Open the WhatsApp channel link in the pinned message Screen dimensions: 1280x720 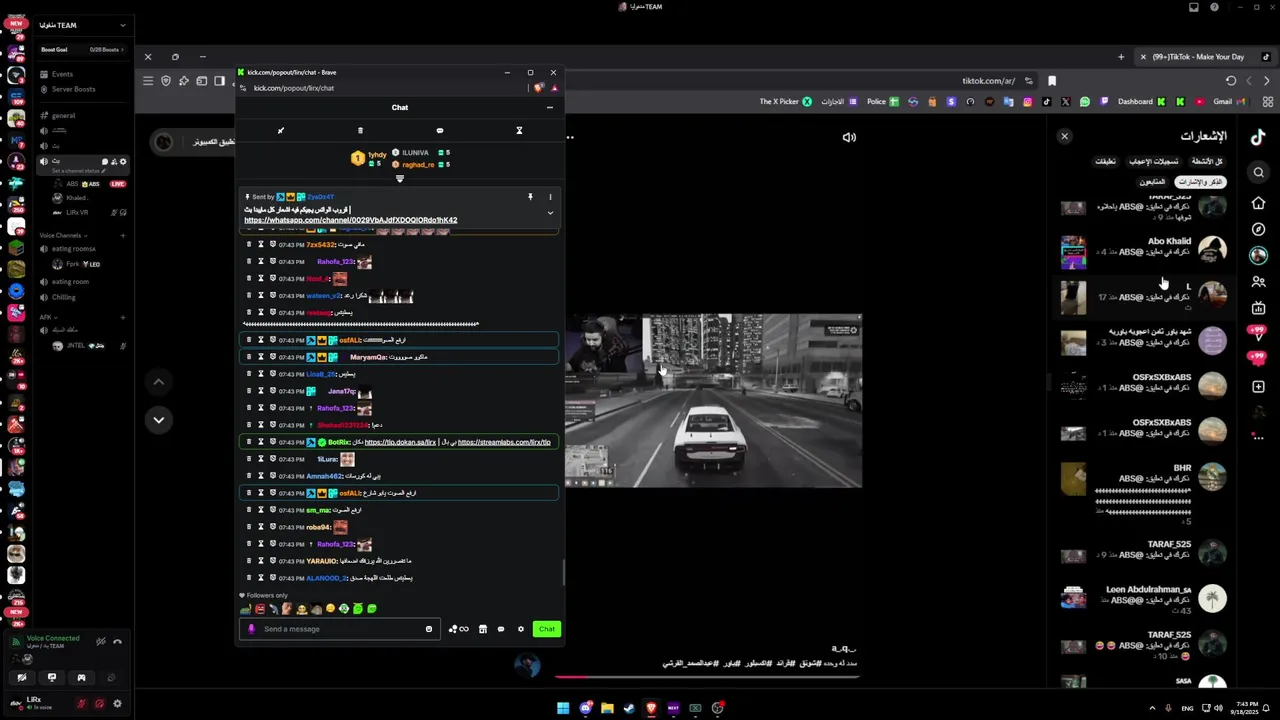click(x=351, y=220)
